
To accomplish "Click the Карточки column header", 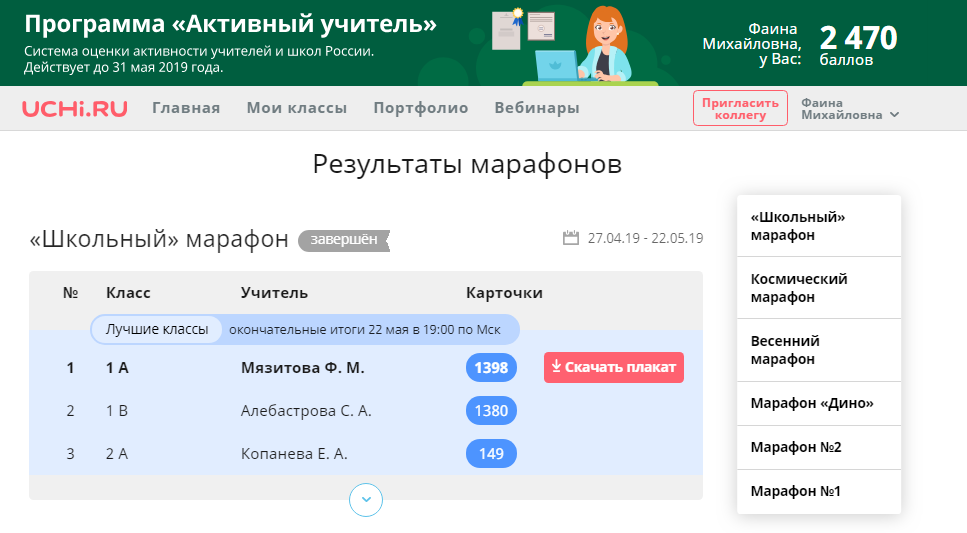I will pos(504,293).
